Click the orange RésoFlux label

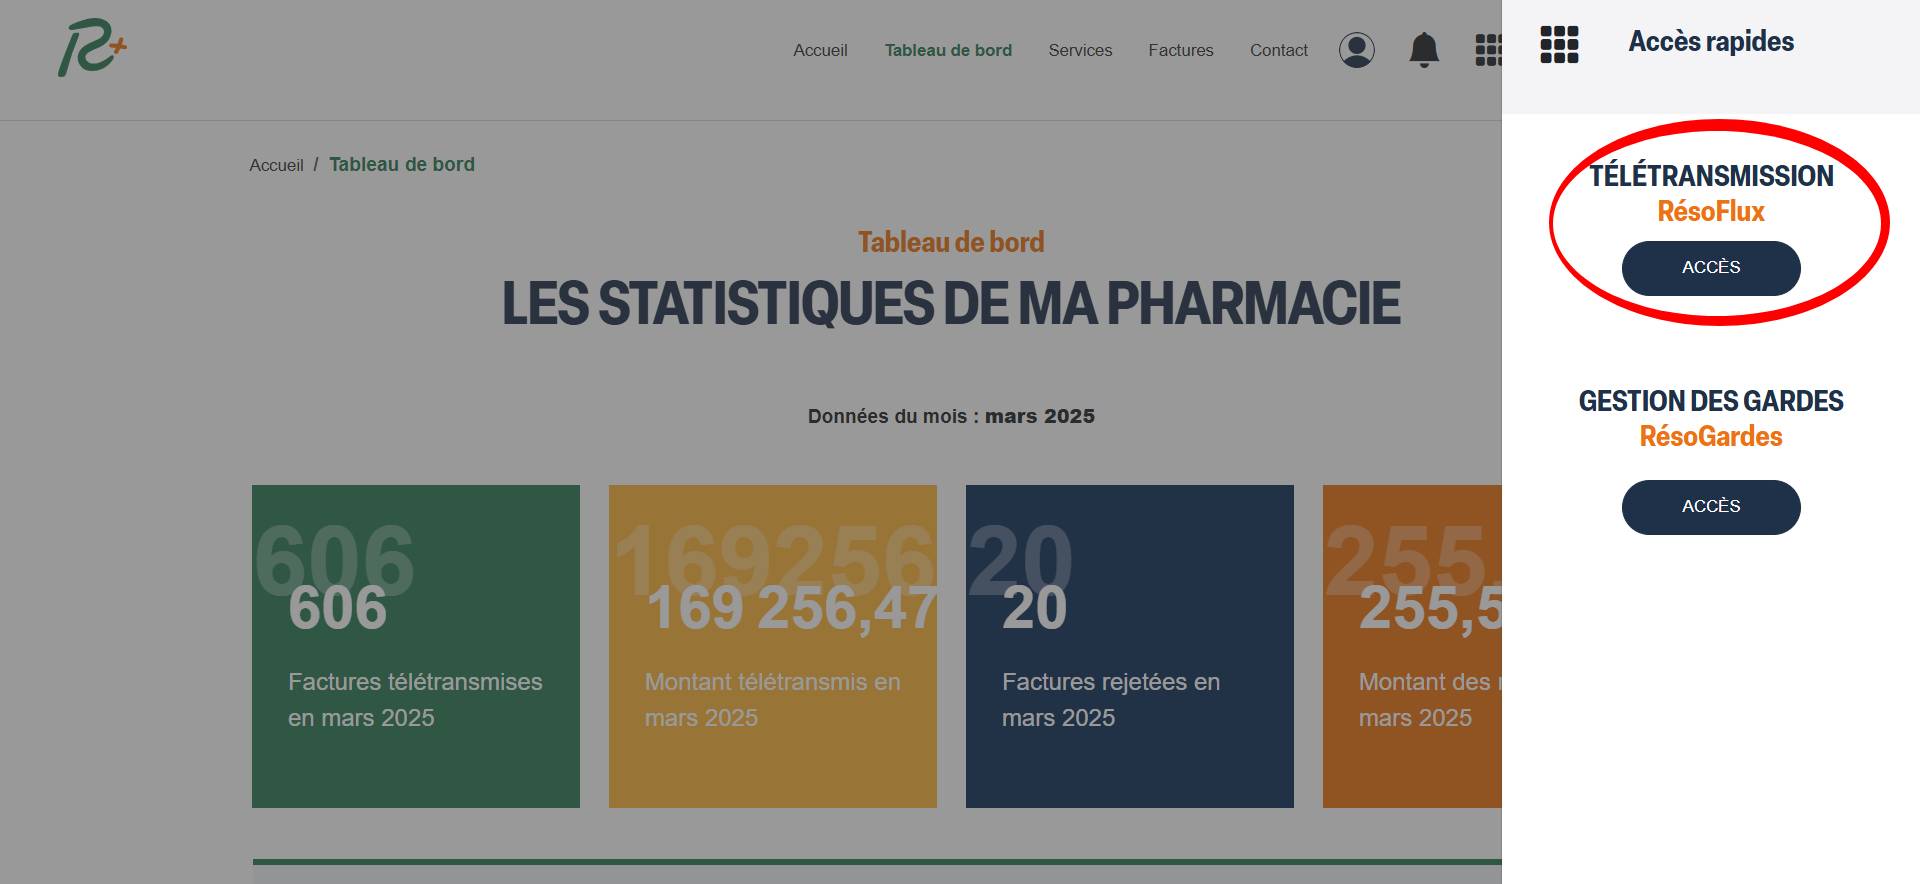click(1710, 212)
